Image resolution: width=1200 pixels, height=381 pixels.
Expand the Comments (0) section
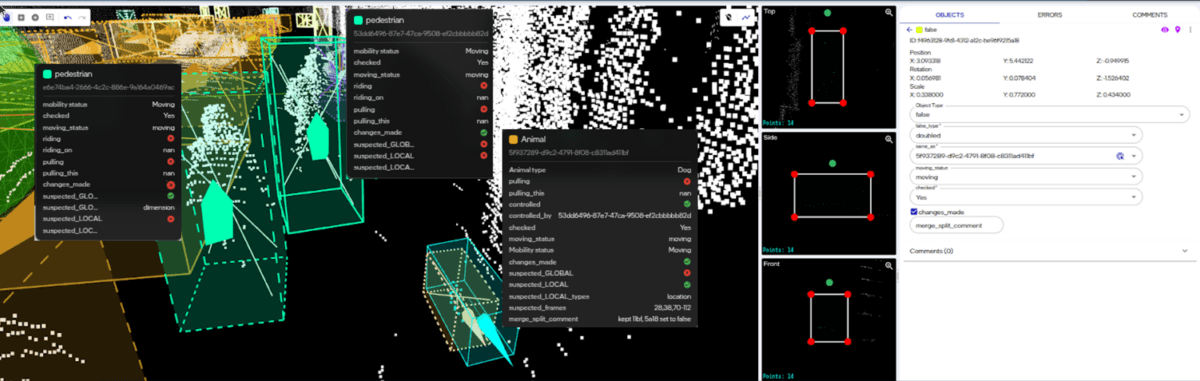[x=1049, y=250]
